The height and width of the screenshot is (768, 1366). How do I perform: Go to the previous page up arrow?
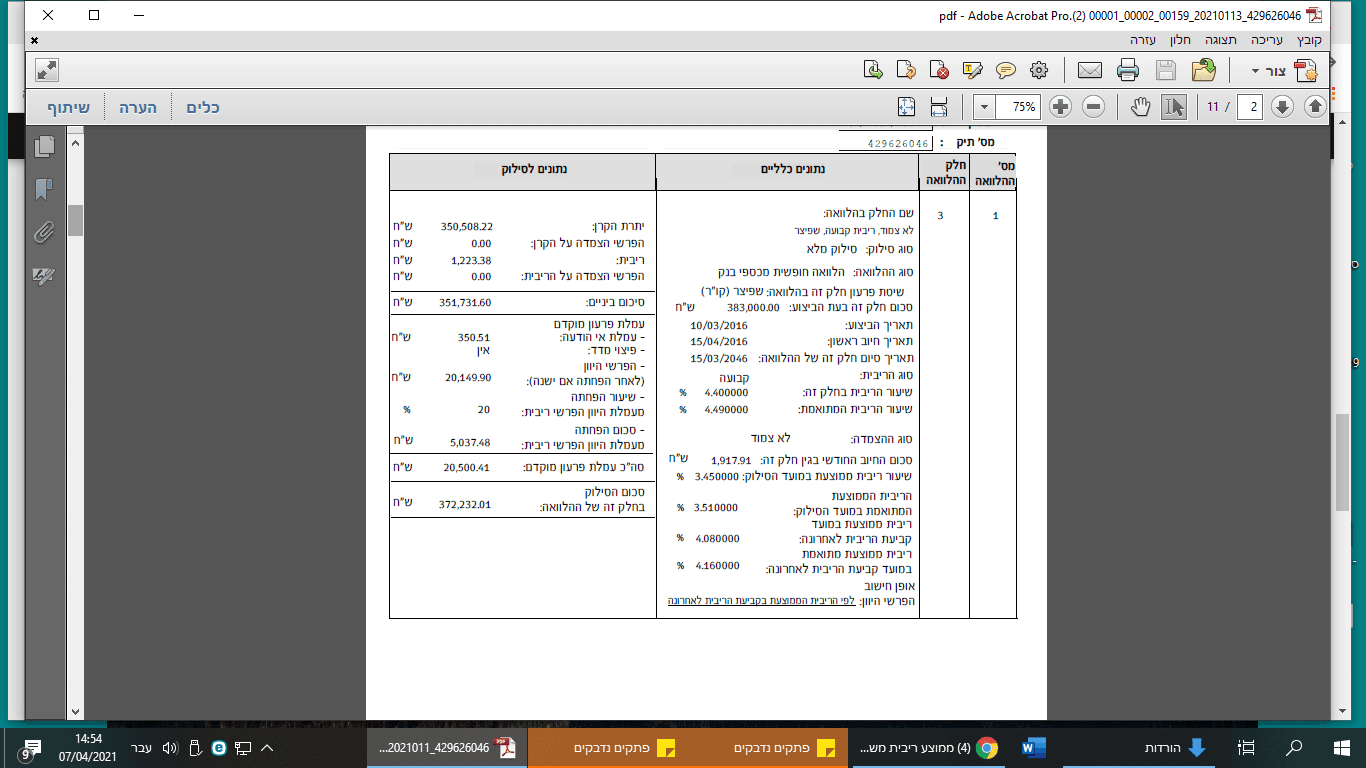[1315, 107]
